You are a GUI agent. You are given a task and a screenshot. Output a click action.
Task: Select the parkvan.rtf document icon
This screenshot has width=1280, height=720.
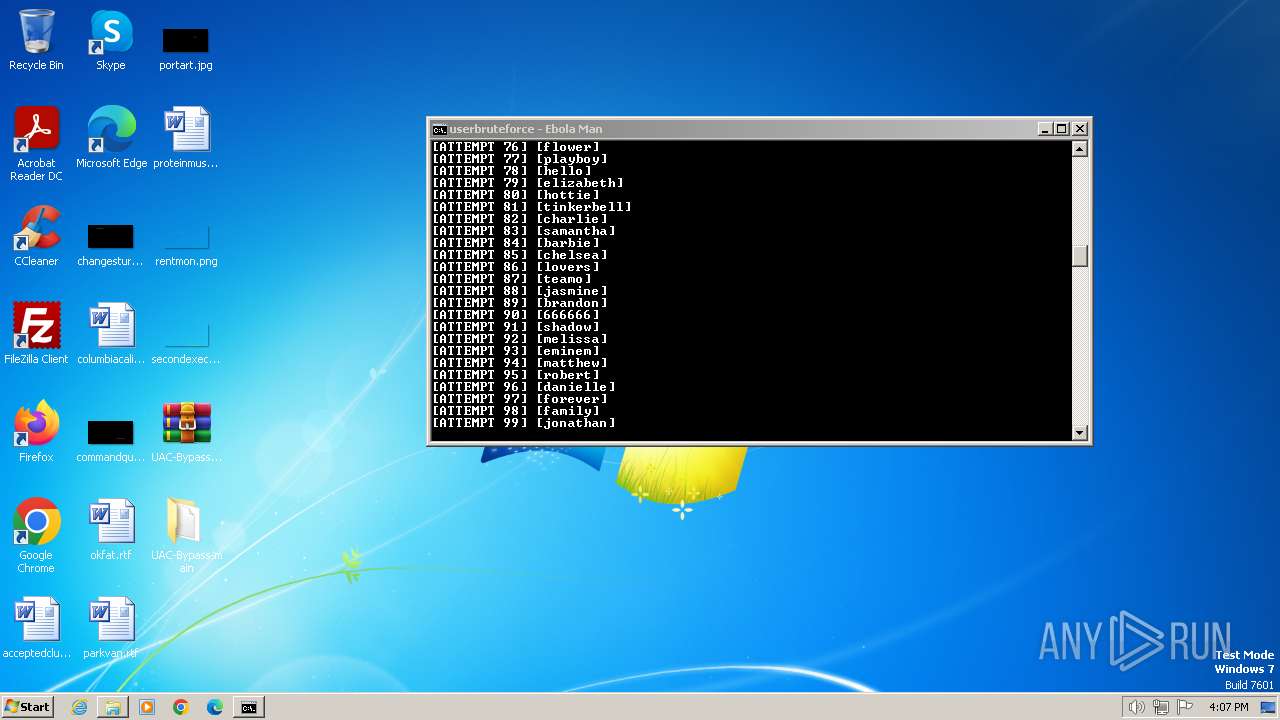(111, 628)
